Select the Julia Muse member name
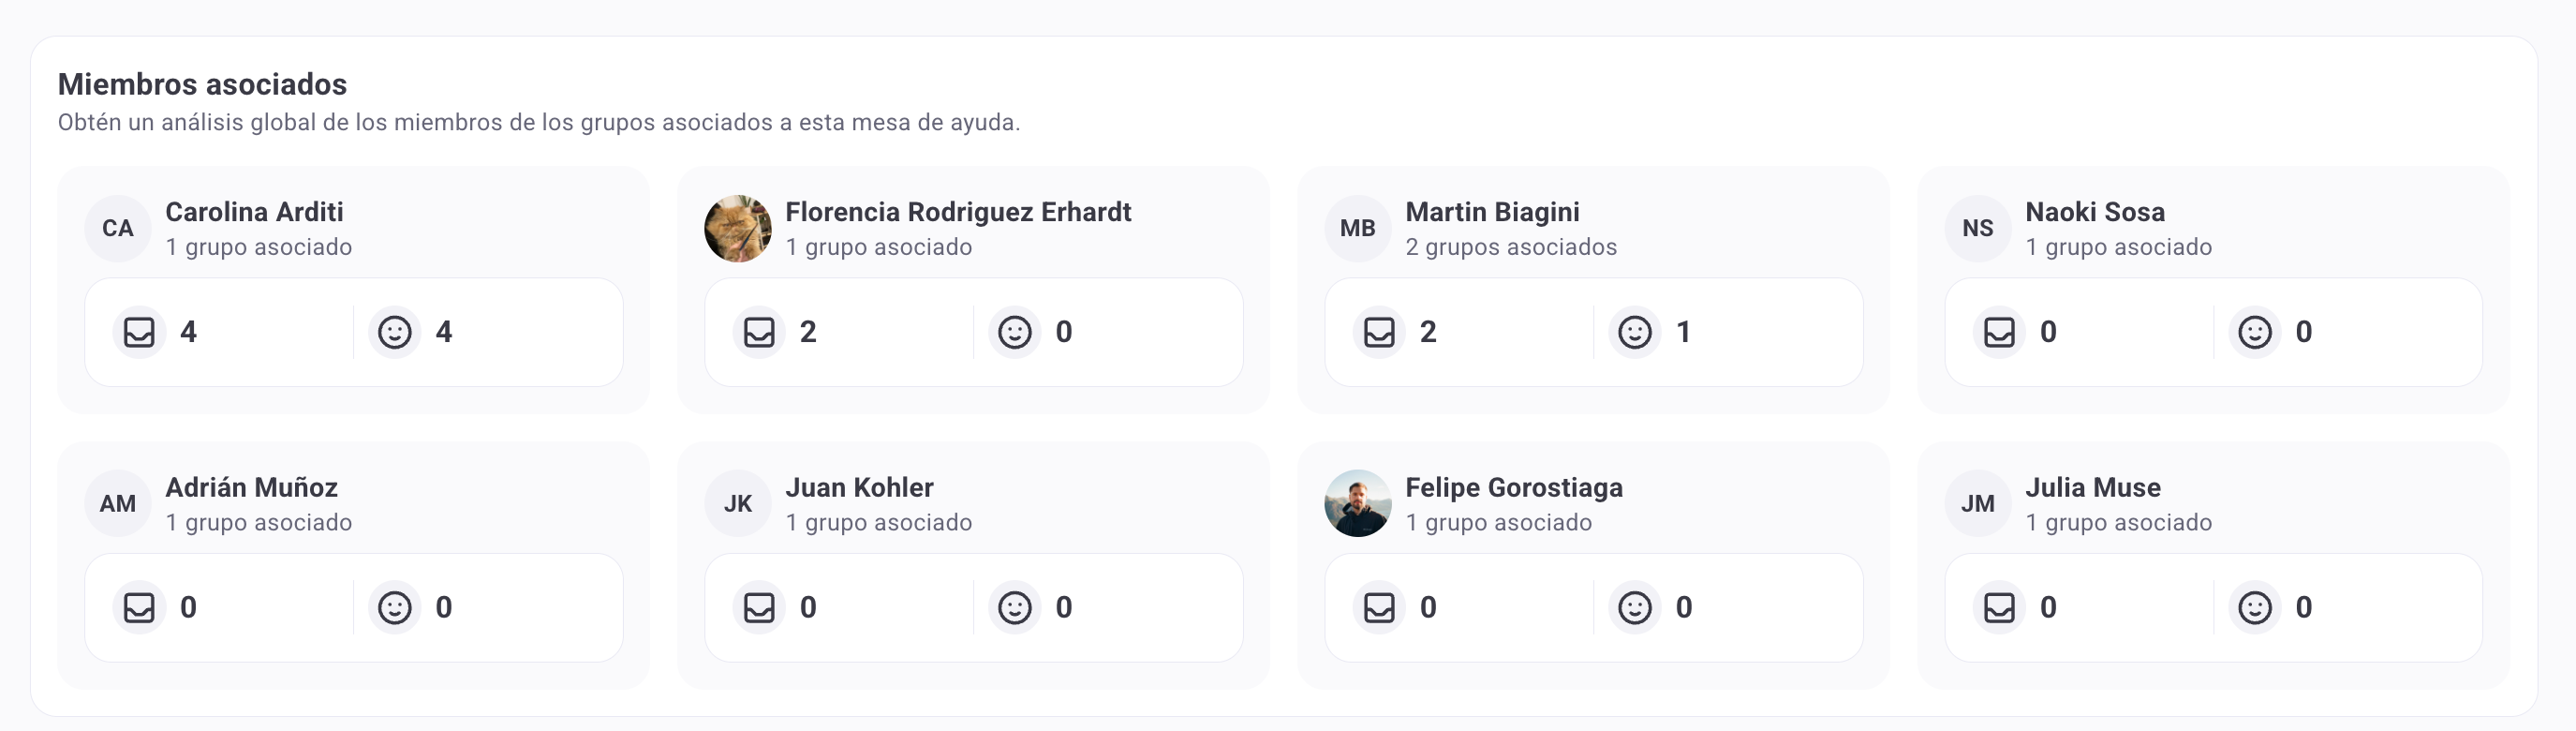 tap(2093, 488)
